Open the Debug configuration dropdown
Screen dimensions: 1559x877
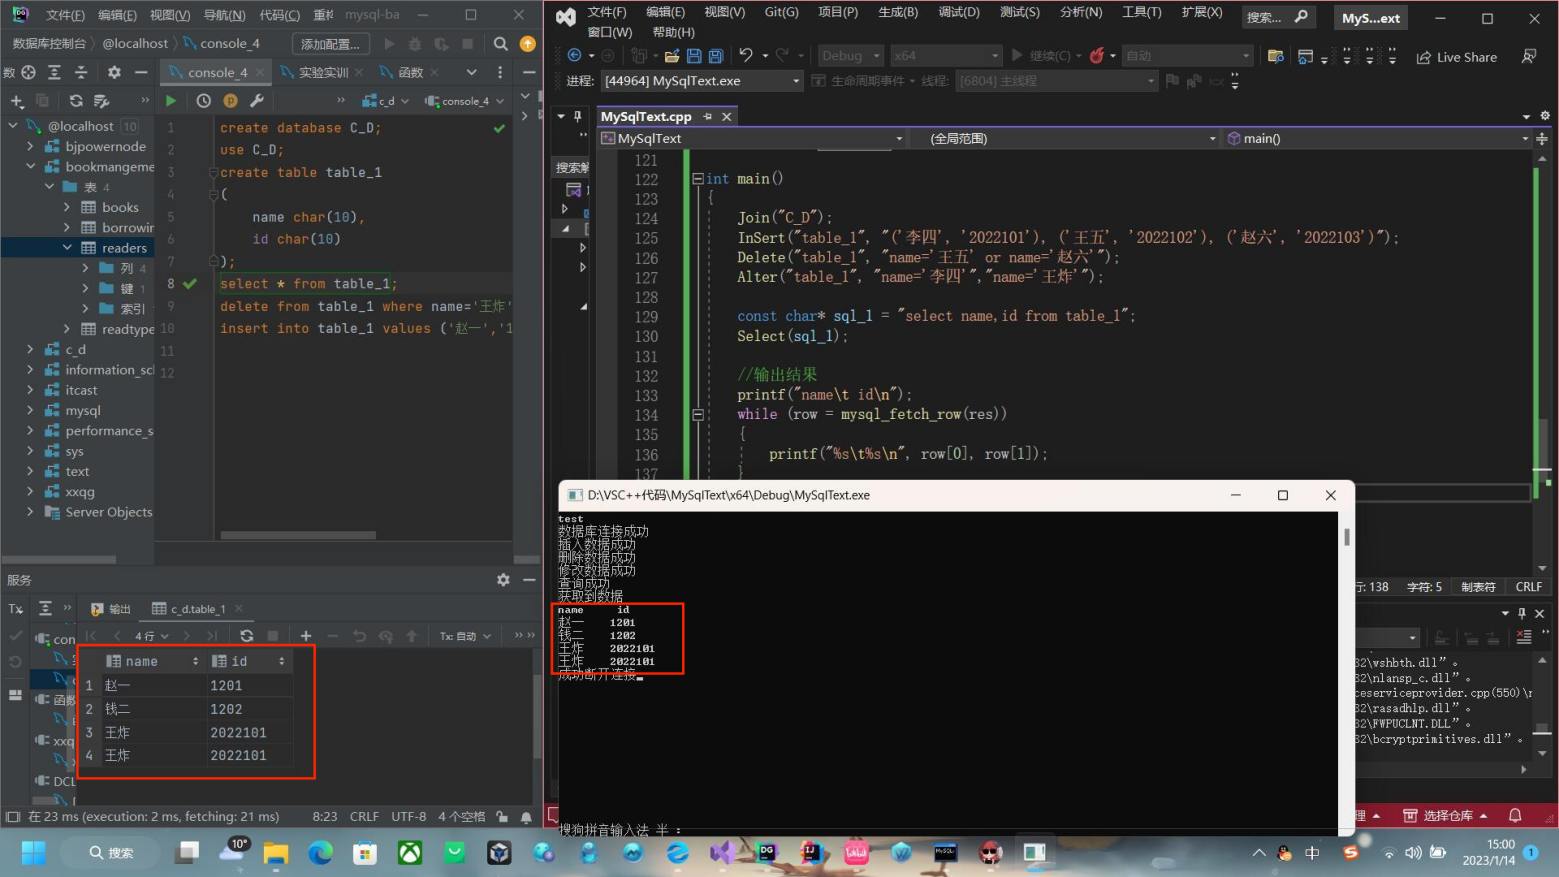click(x=851, y=56)
